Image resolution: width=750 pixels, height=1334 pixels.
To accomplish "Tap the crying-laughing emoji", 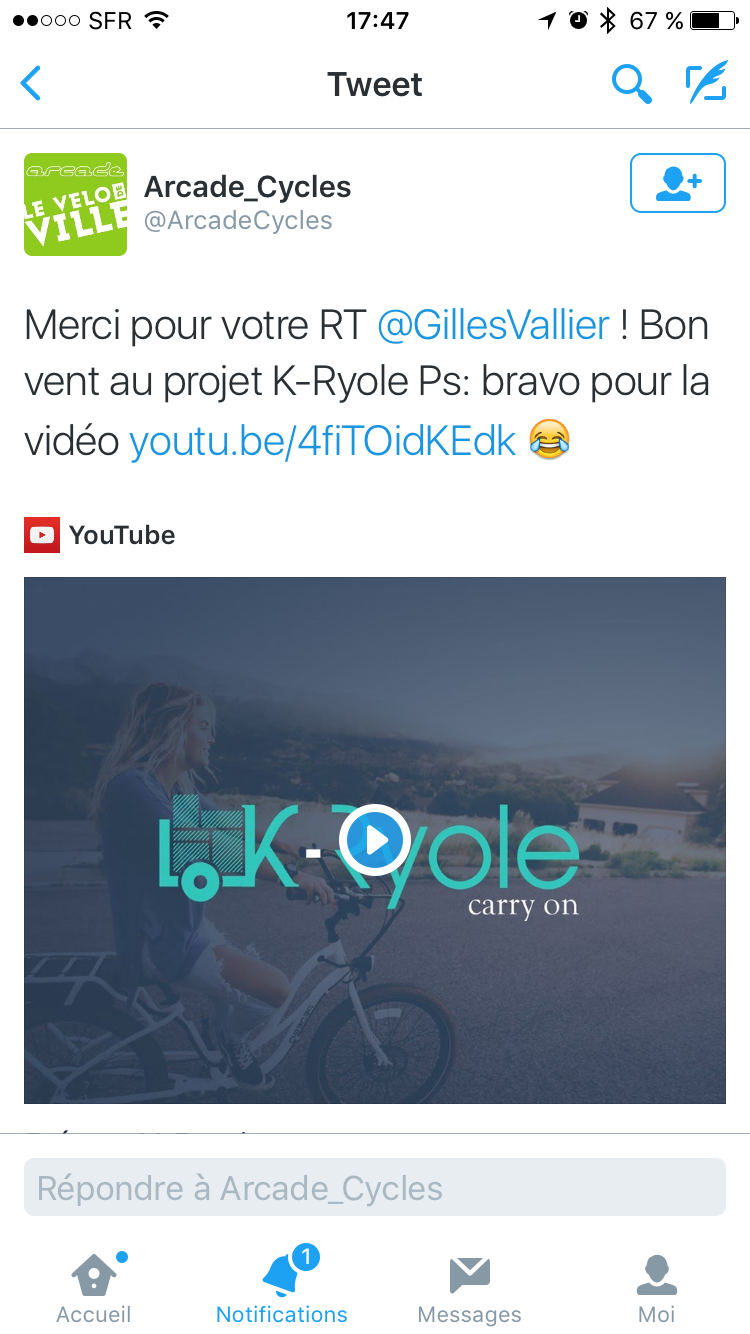I will (550, 439).
